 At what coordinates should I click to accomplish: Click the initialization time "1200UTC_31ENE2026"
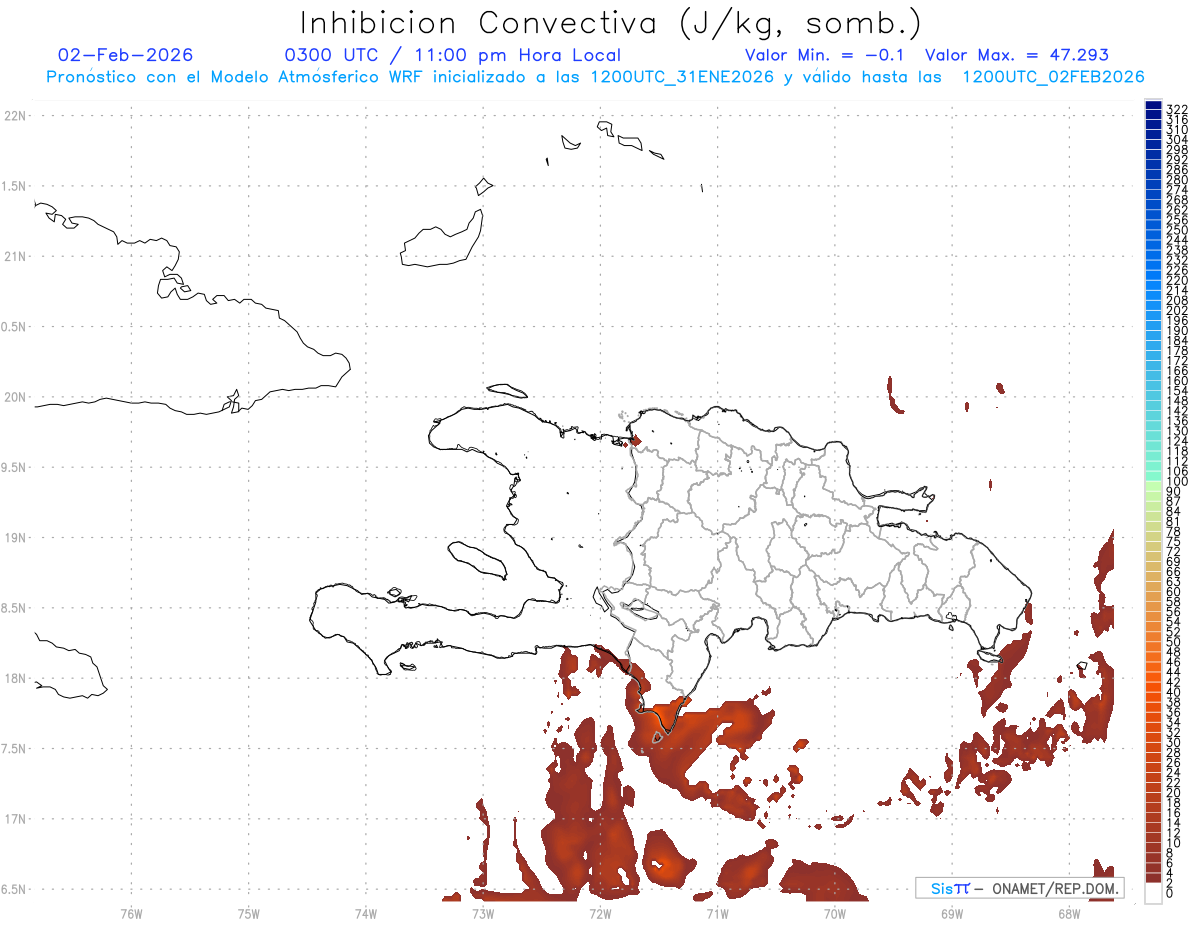(x=682, y=77)
